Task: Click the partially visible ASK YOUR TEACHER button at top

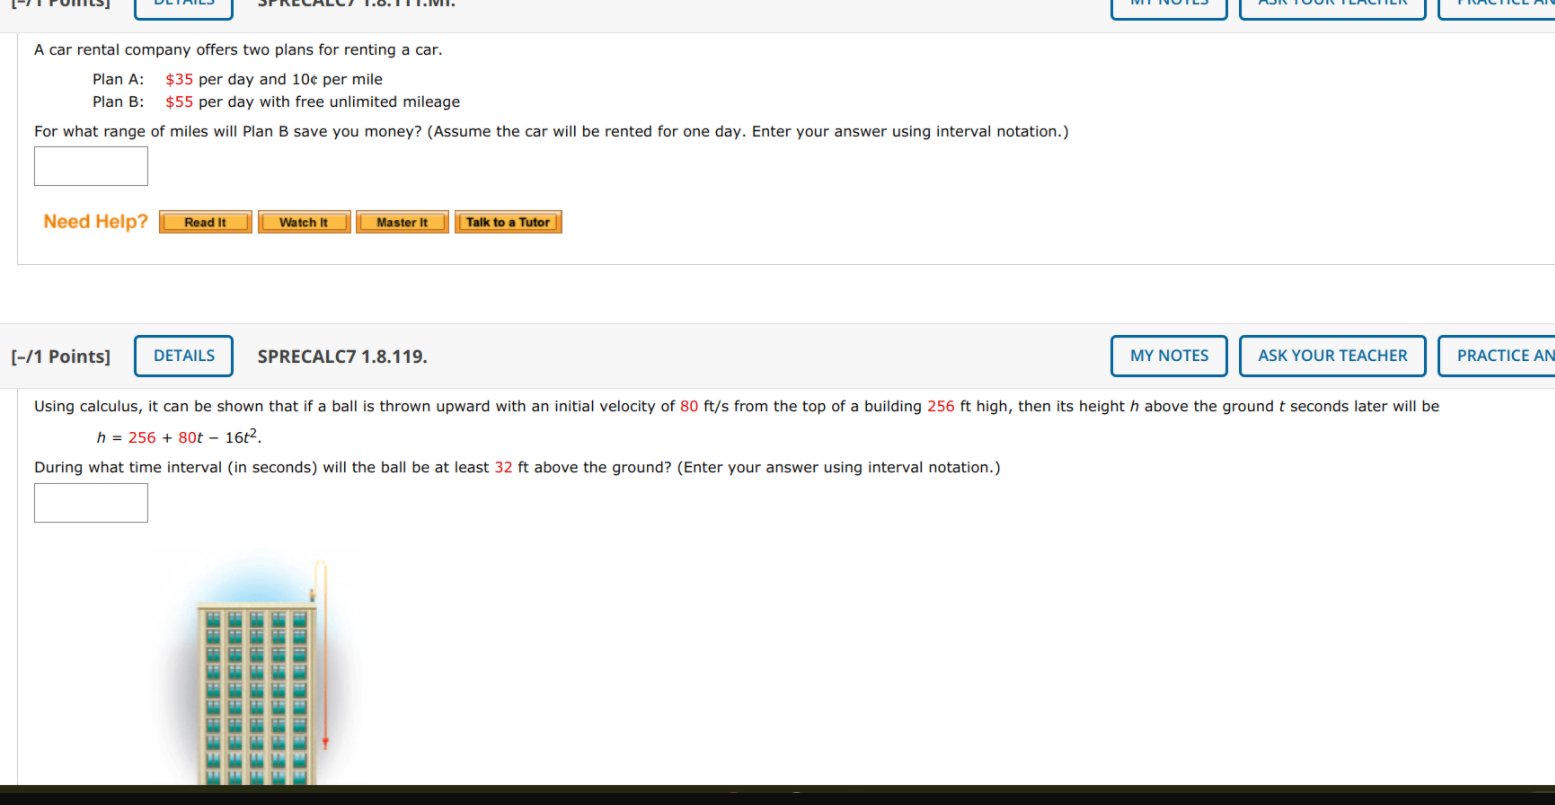Action: pos(1332,5)
